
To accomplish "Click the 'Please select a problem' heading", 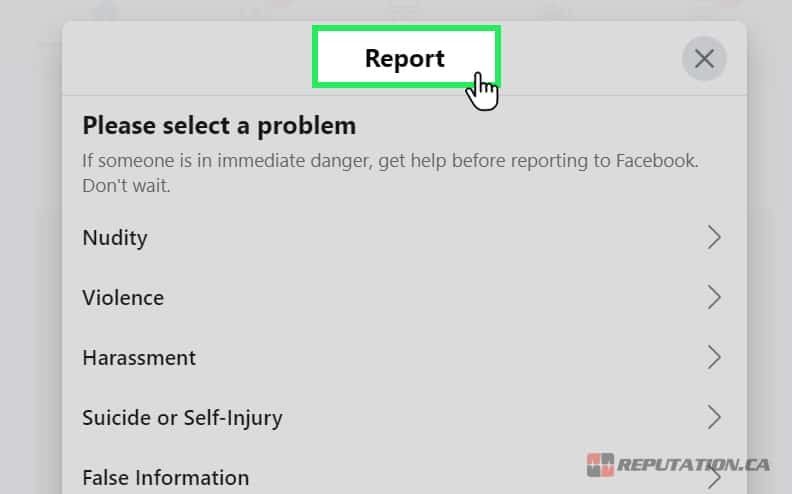I will pyautogui.click(x=219, y=126).
